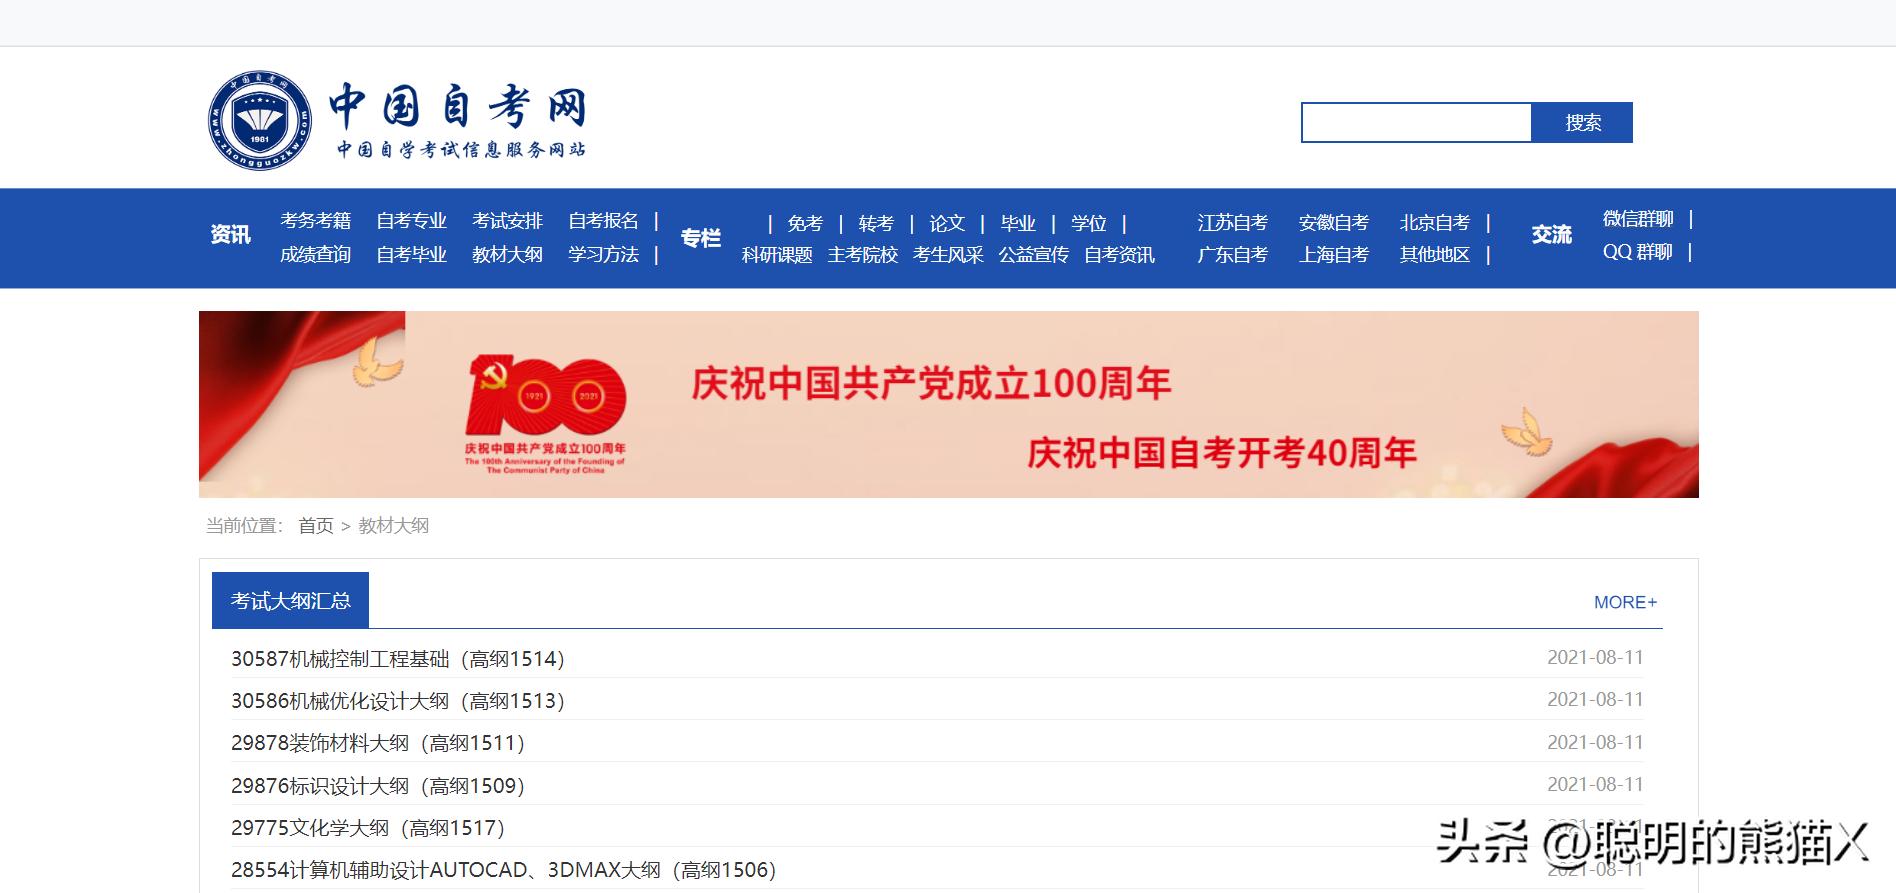Open the 科研课题 link
The image size is (1896, 893).
pyautogui.click(x=777, y=255)
